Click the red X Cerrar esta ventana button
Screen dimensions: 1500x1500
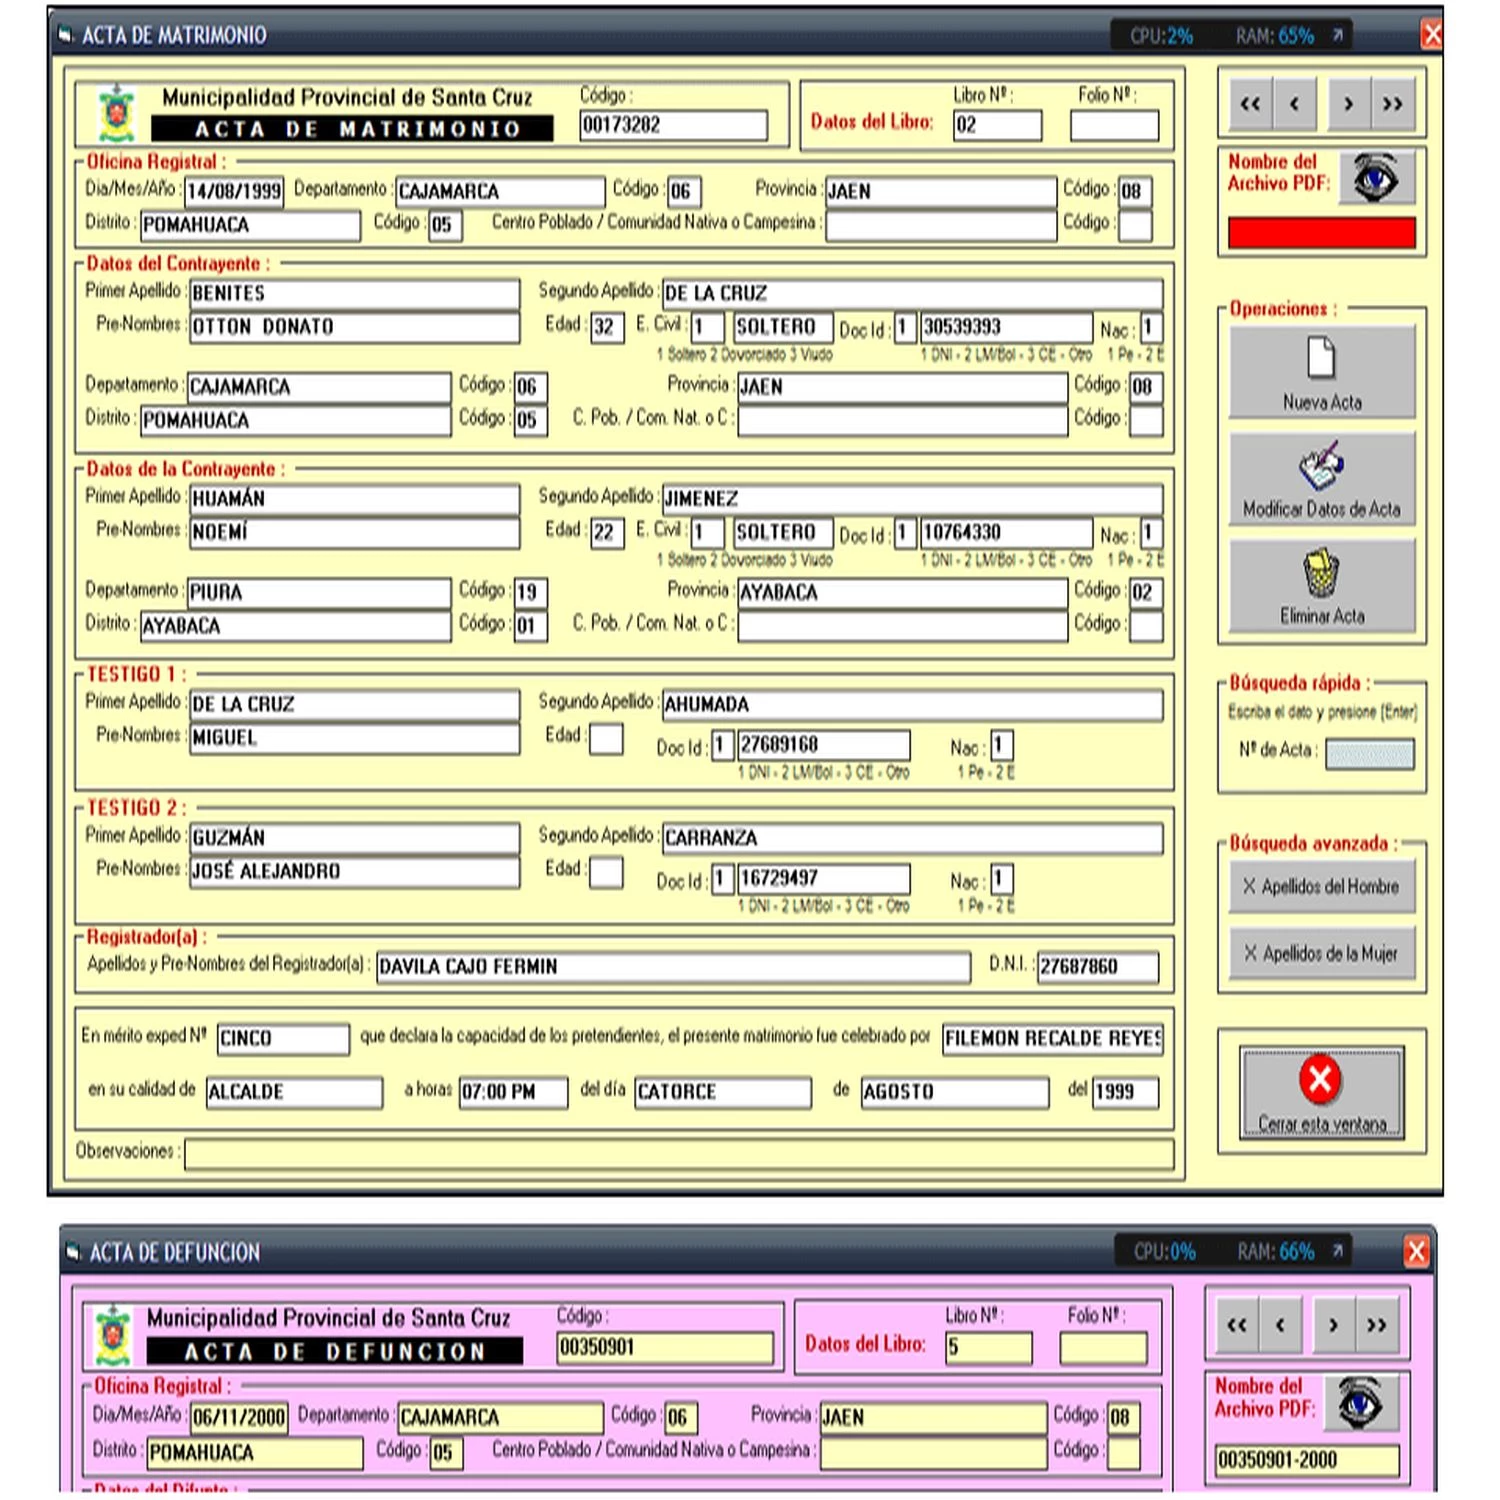coord(1321,1092)
